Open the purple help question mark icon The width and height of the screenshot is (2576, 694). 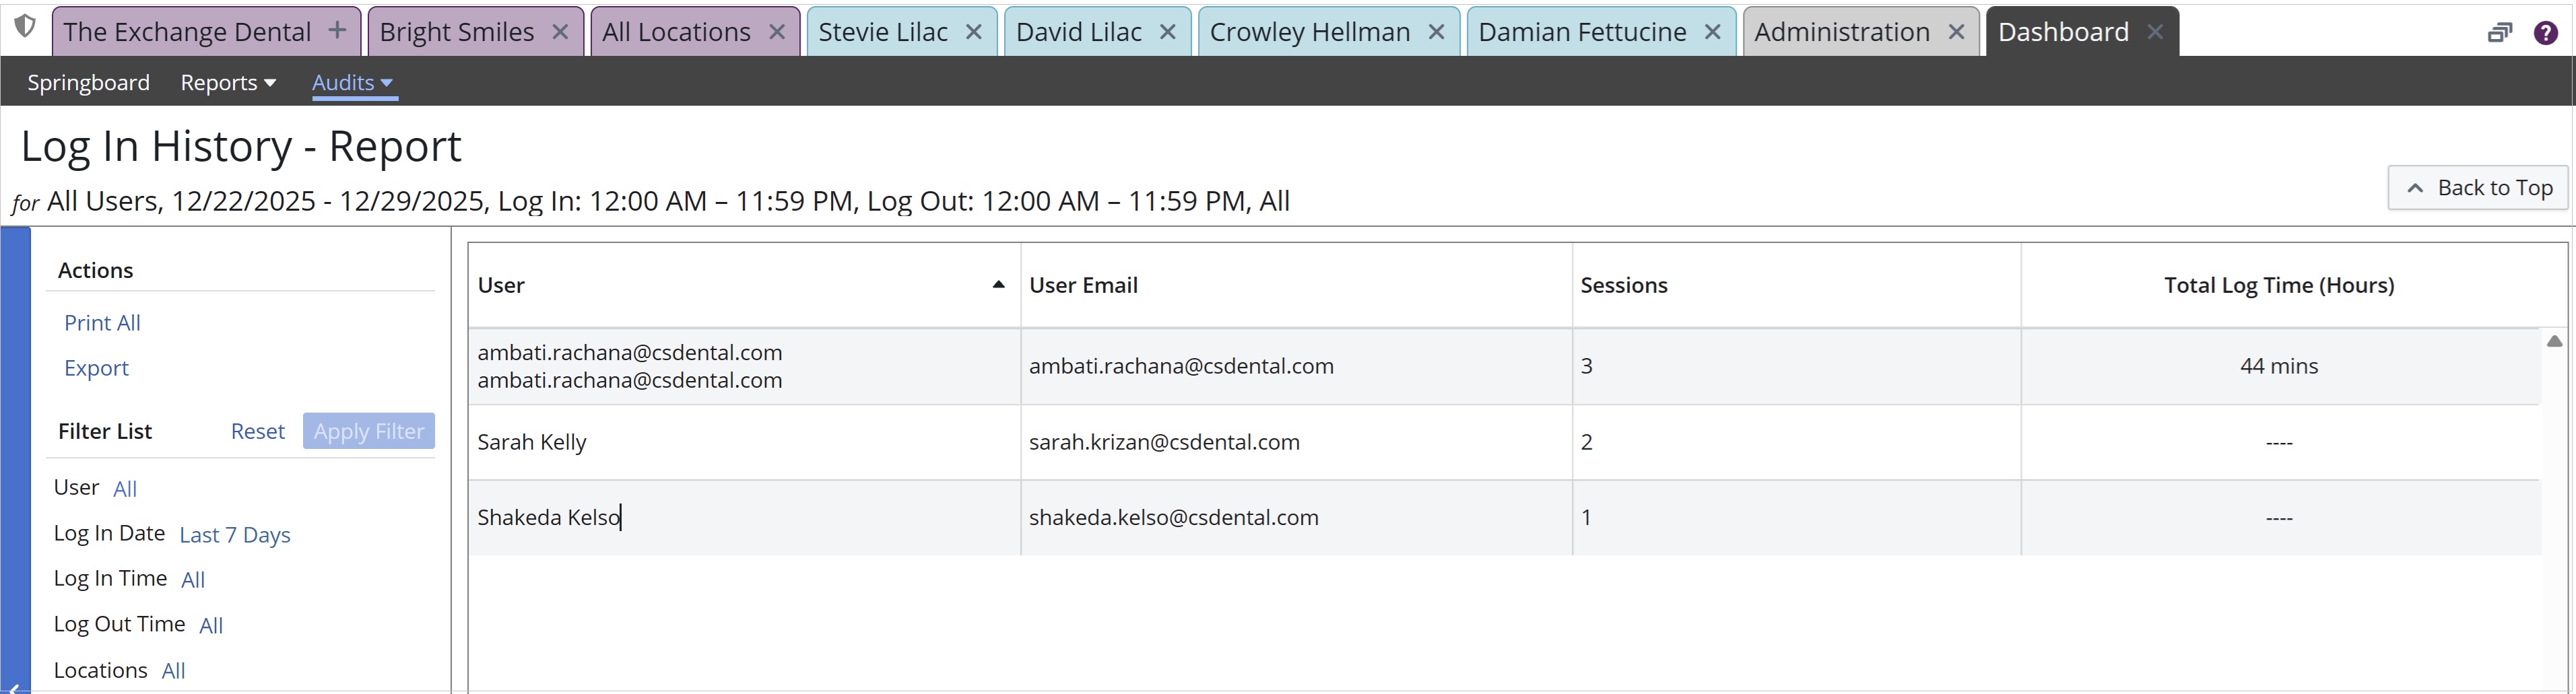2545,33
